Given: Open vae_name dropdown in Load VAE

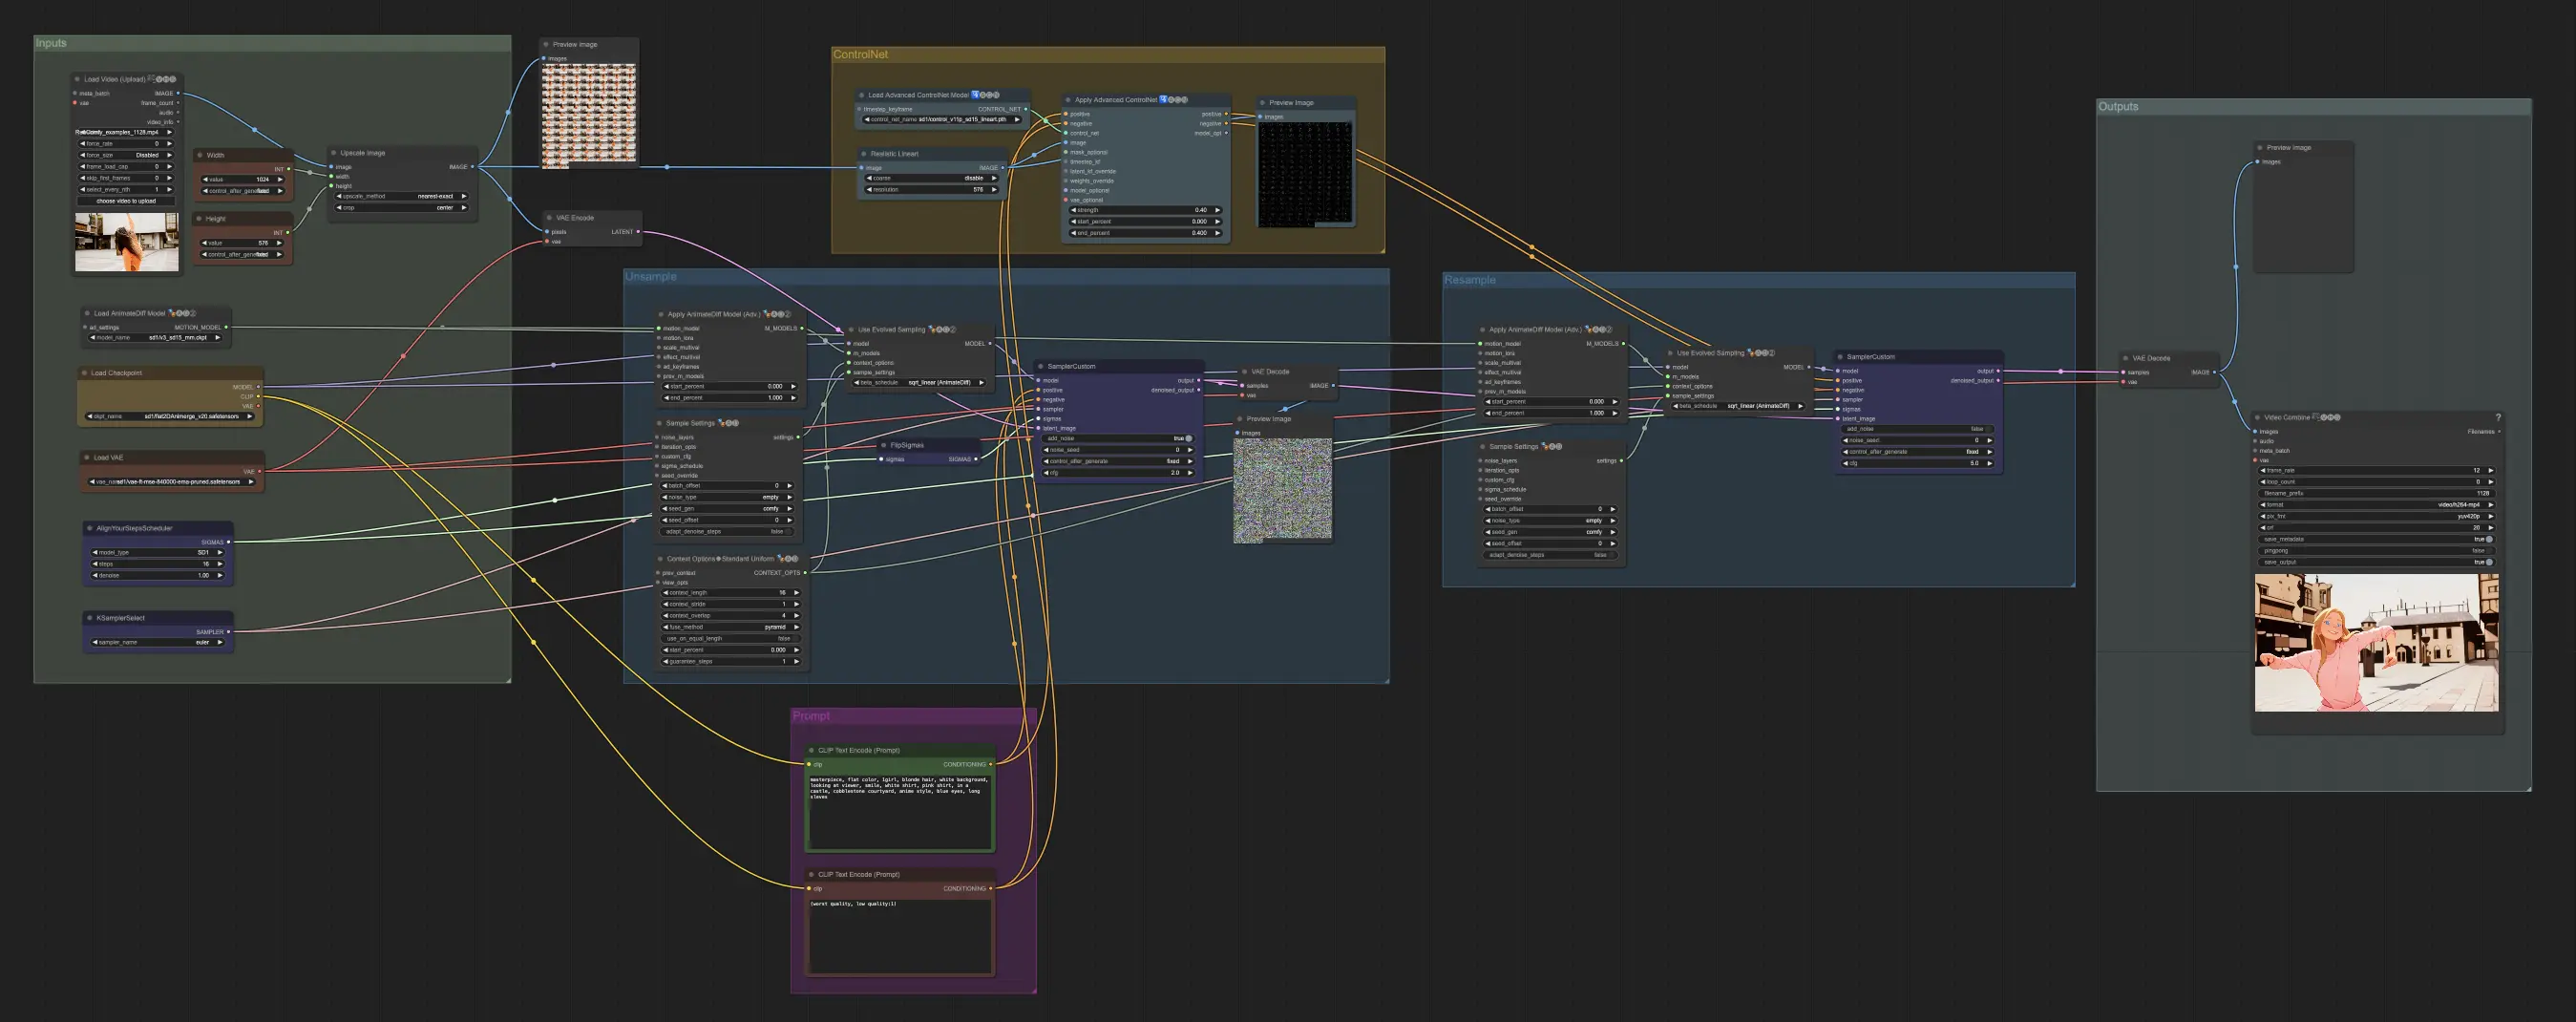Looking at the screenshot, I should [172, 482].
